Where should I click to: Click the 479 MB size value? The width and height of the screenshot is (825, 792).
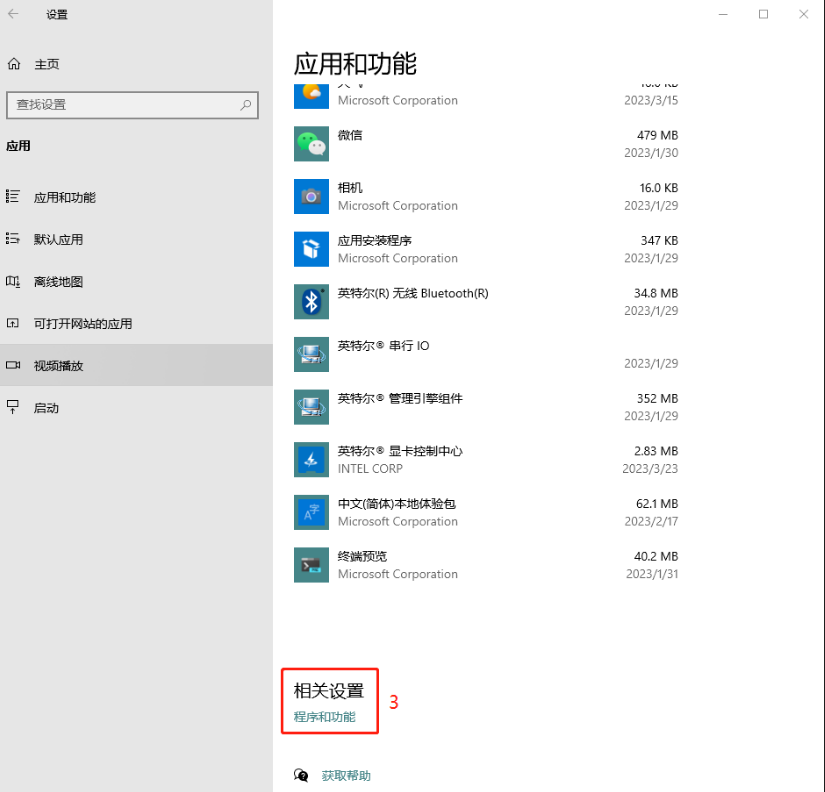pos(657,135)
